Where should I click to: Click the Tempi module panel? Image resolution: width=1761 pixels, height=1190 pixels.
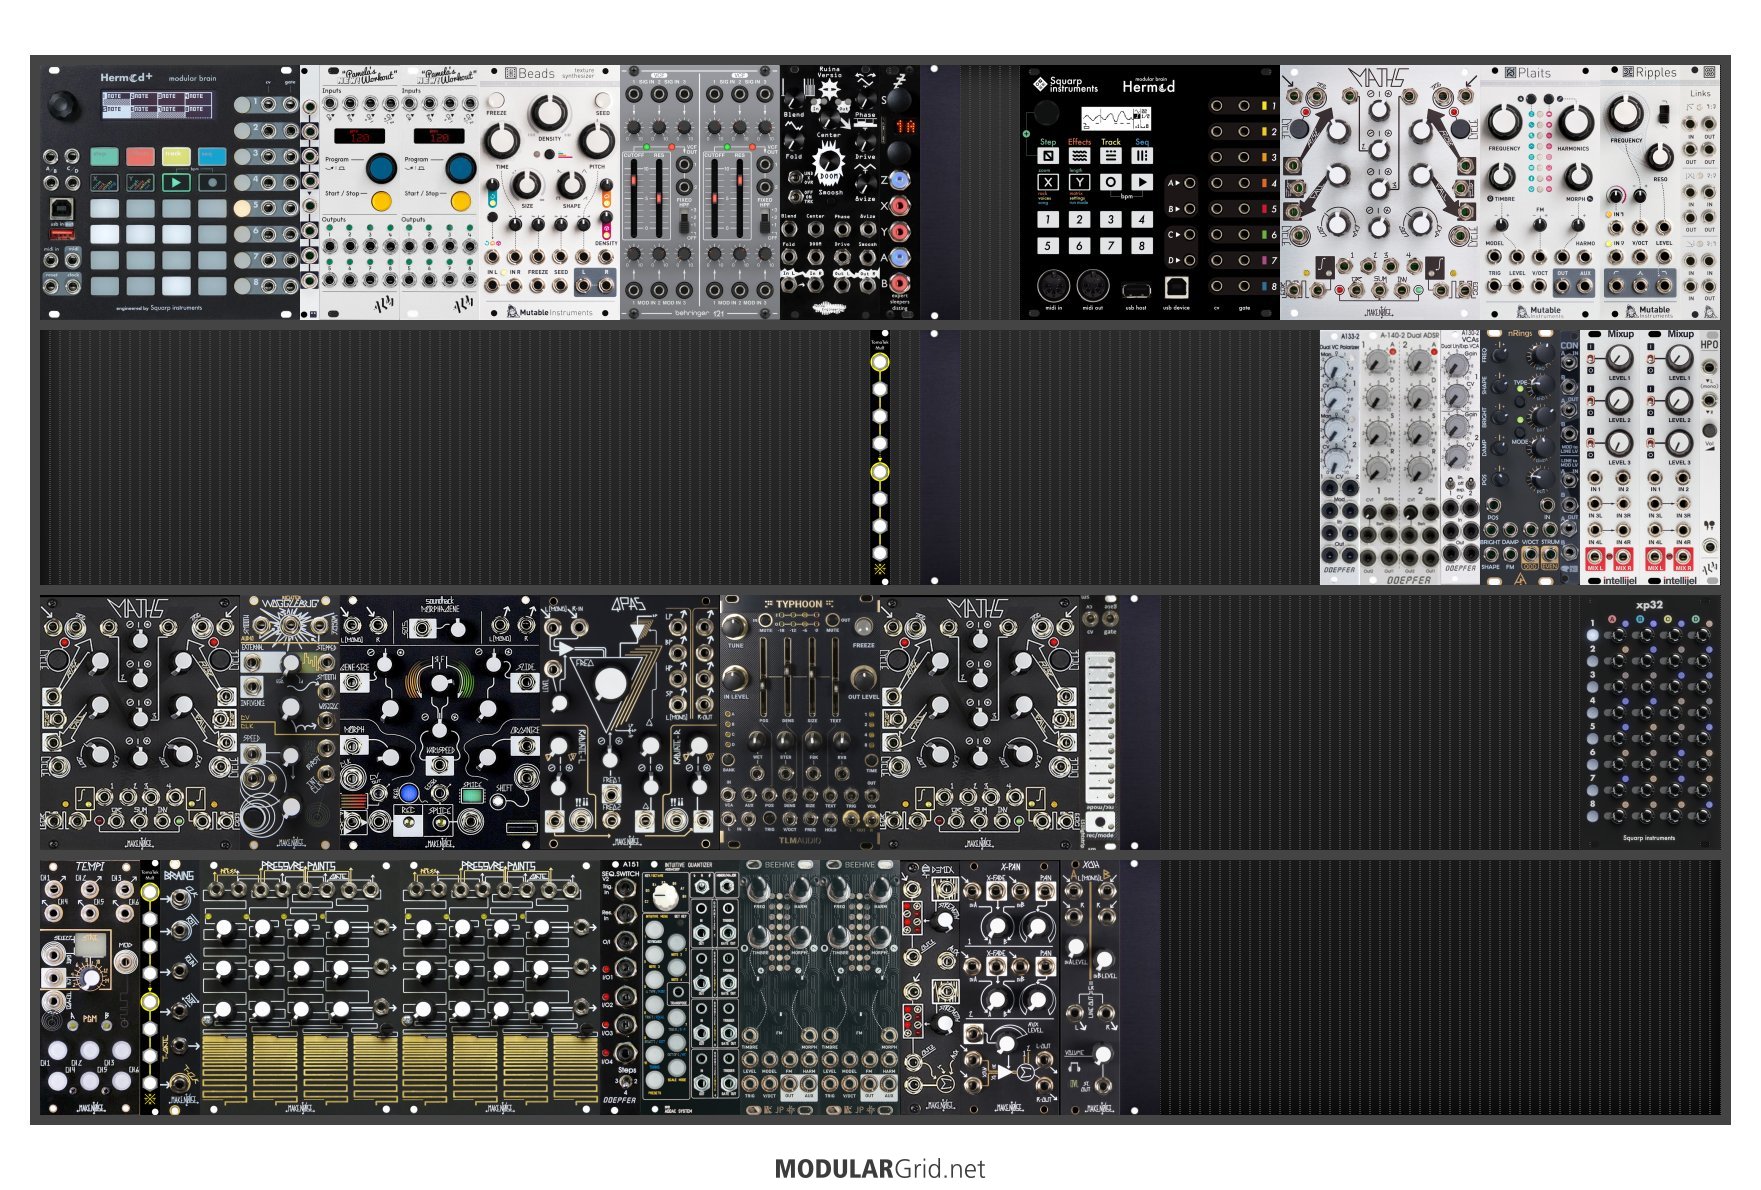tap(90, 987)
